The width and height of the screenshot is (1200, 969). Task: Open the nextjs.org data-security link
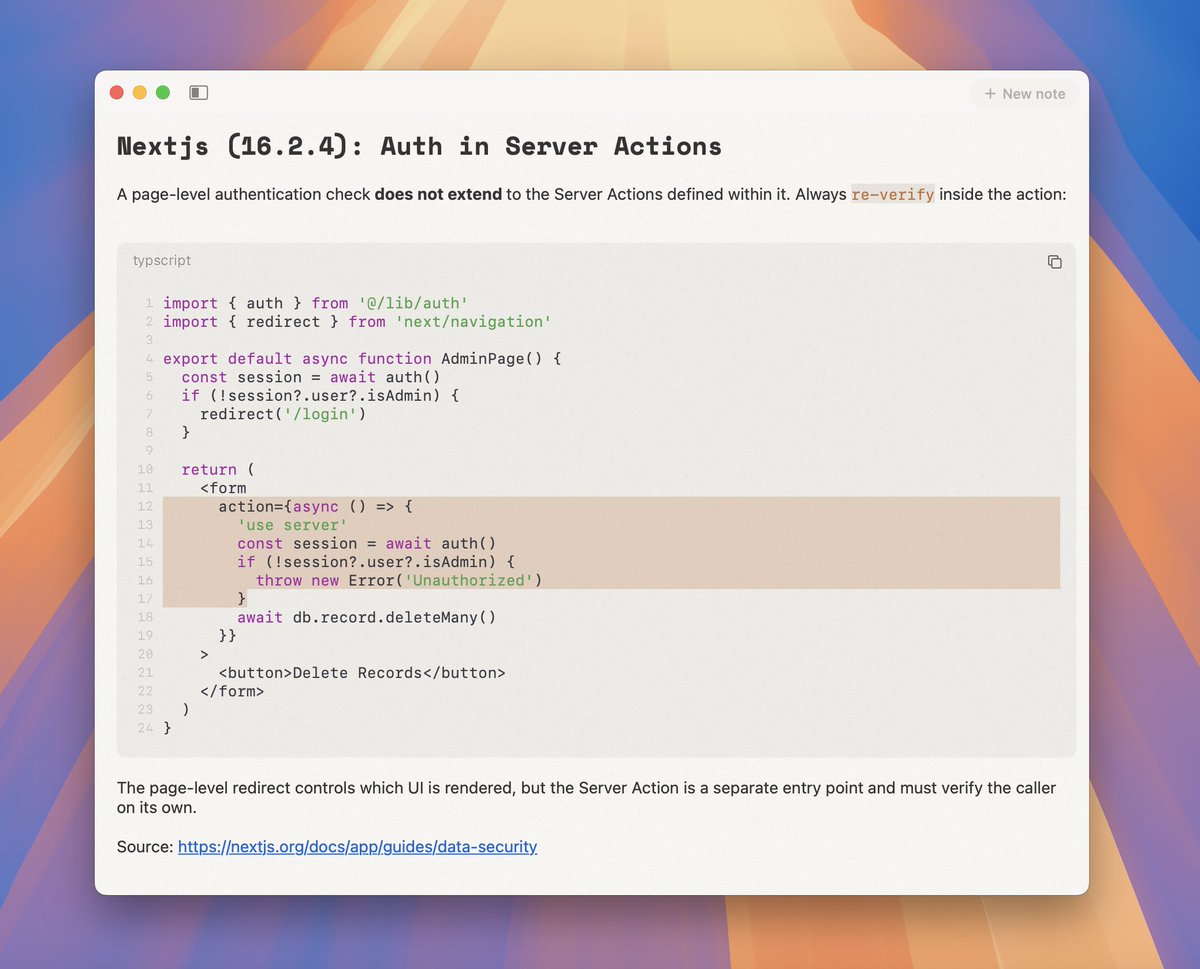(357, 846)
